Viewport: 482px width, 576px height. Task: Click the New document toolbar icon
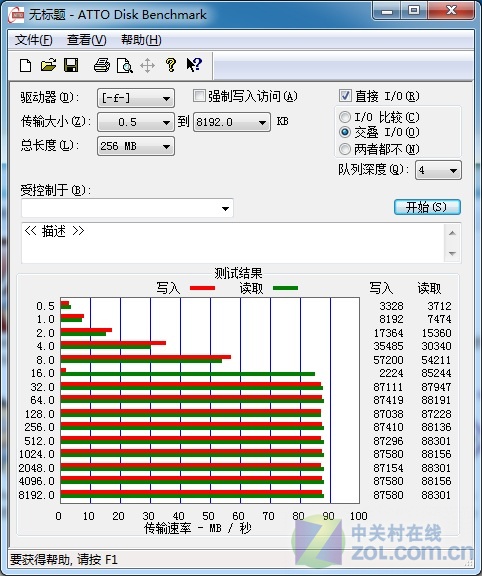pyautogui.click(x=25, y=66)
